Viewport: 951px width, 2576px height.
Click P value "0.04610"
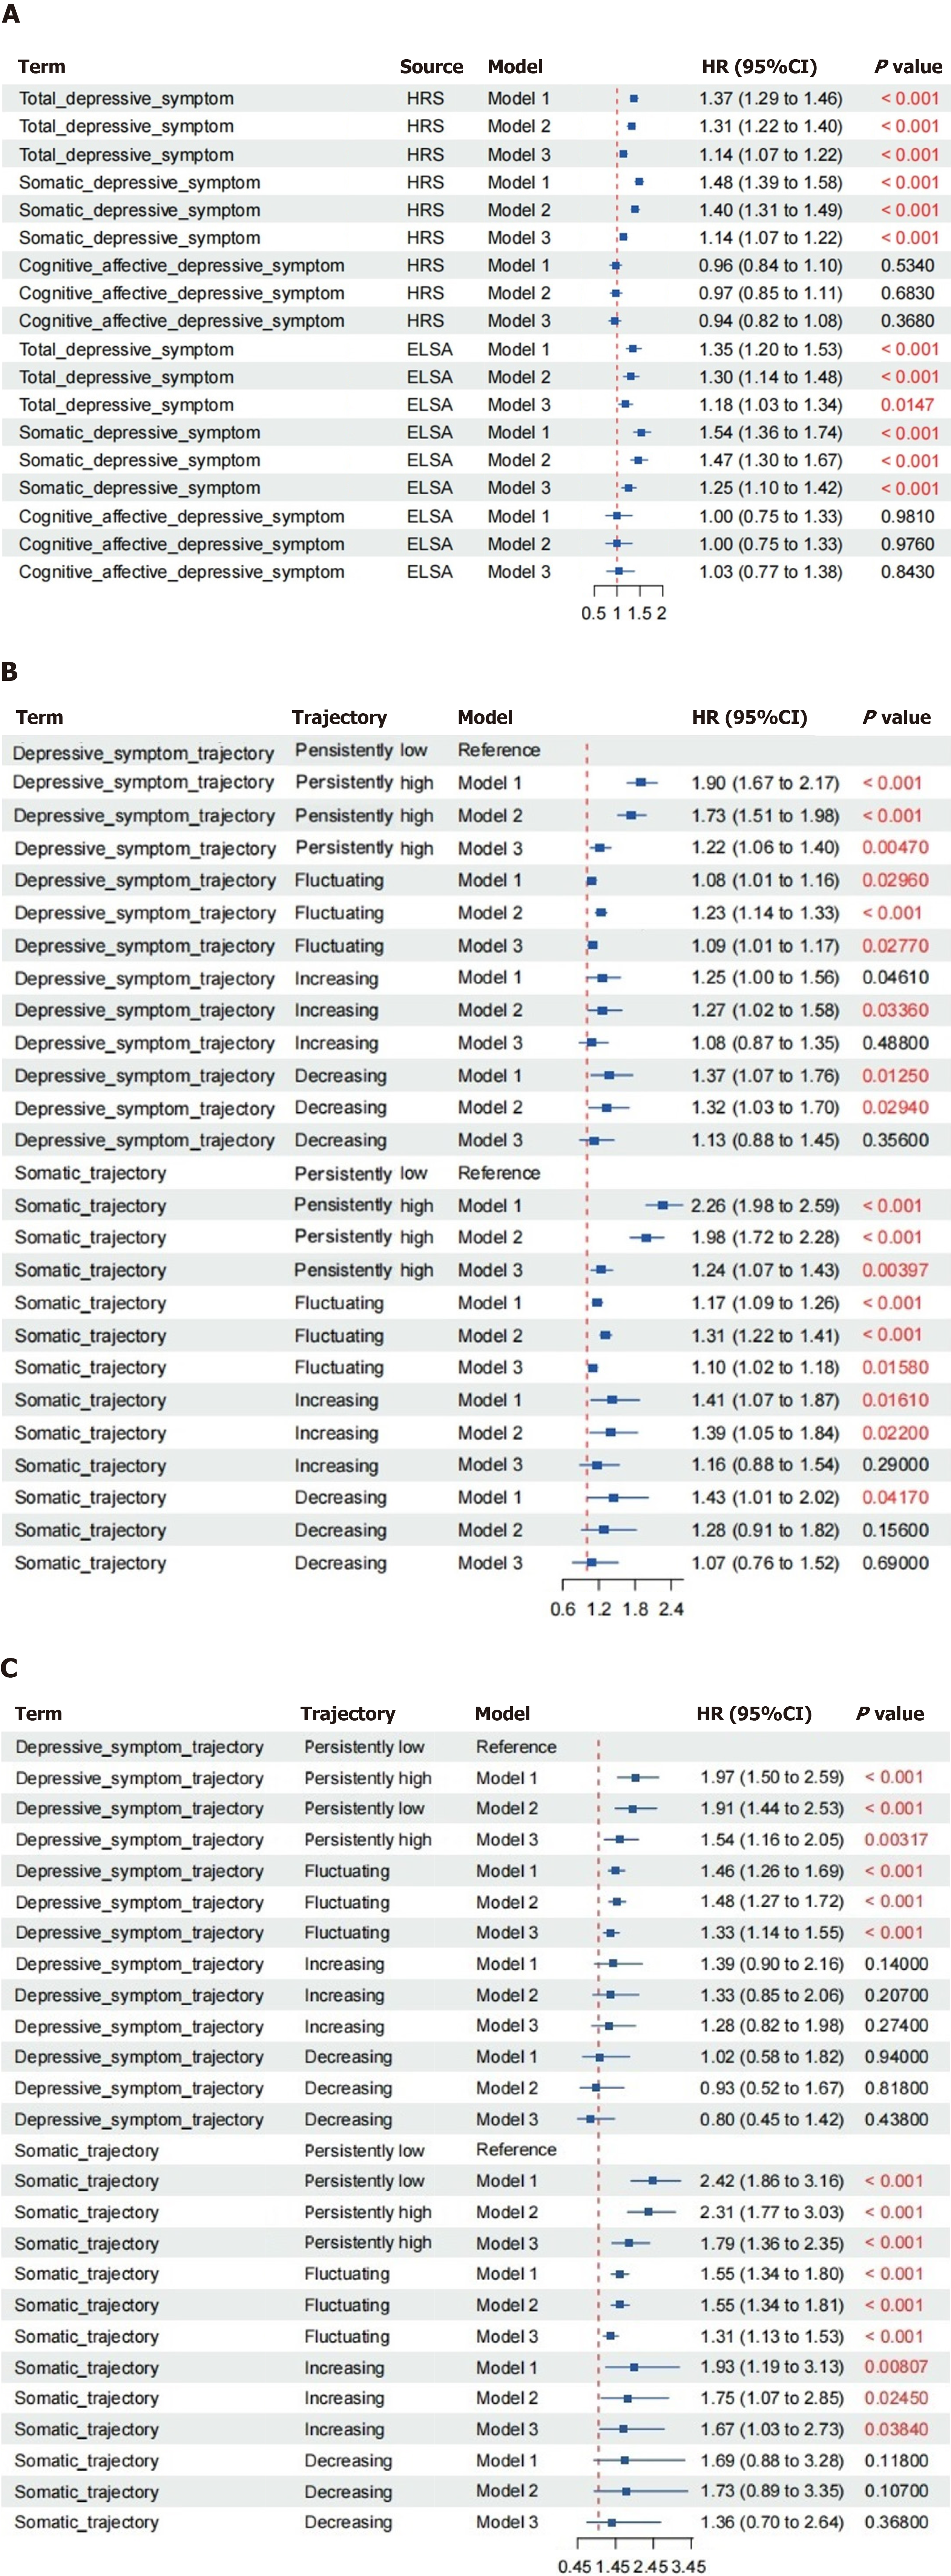[895, 977]
